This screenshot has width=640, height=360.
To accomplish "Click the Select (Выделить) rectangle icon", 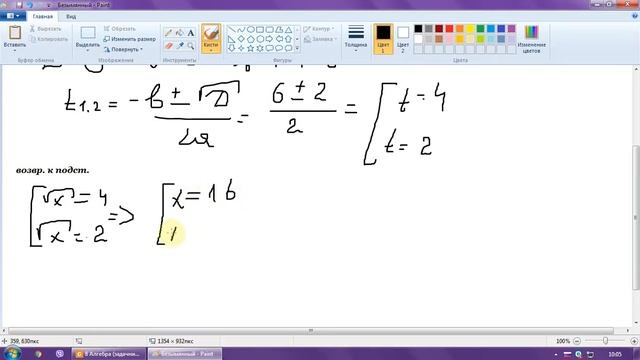I will pyautogui.click(x=88, y=33).
